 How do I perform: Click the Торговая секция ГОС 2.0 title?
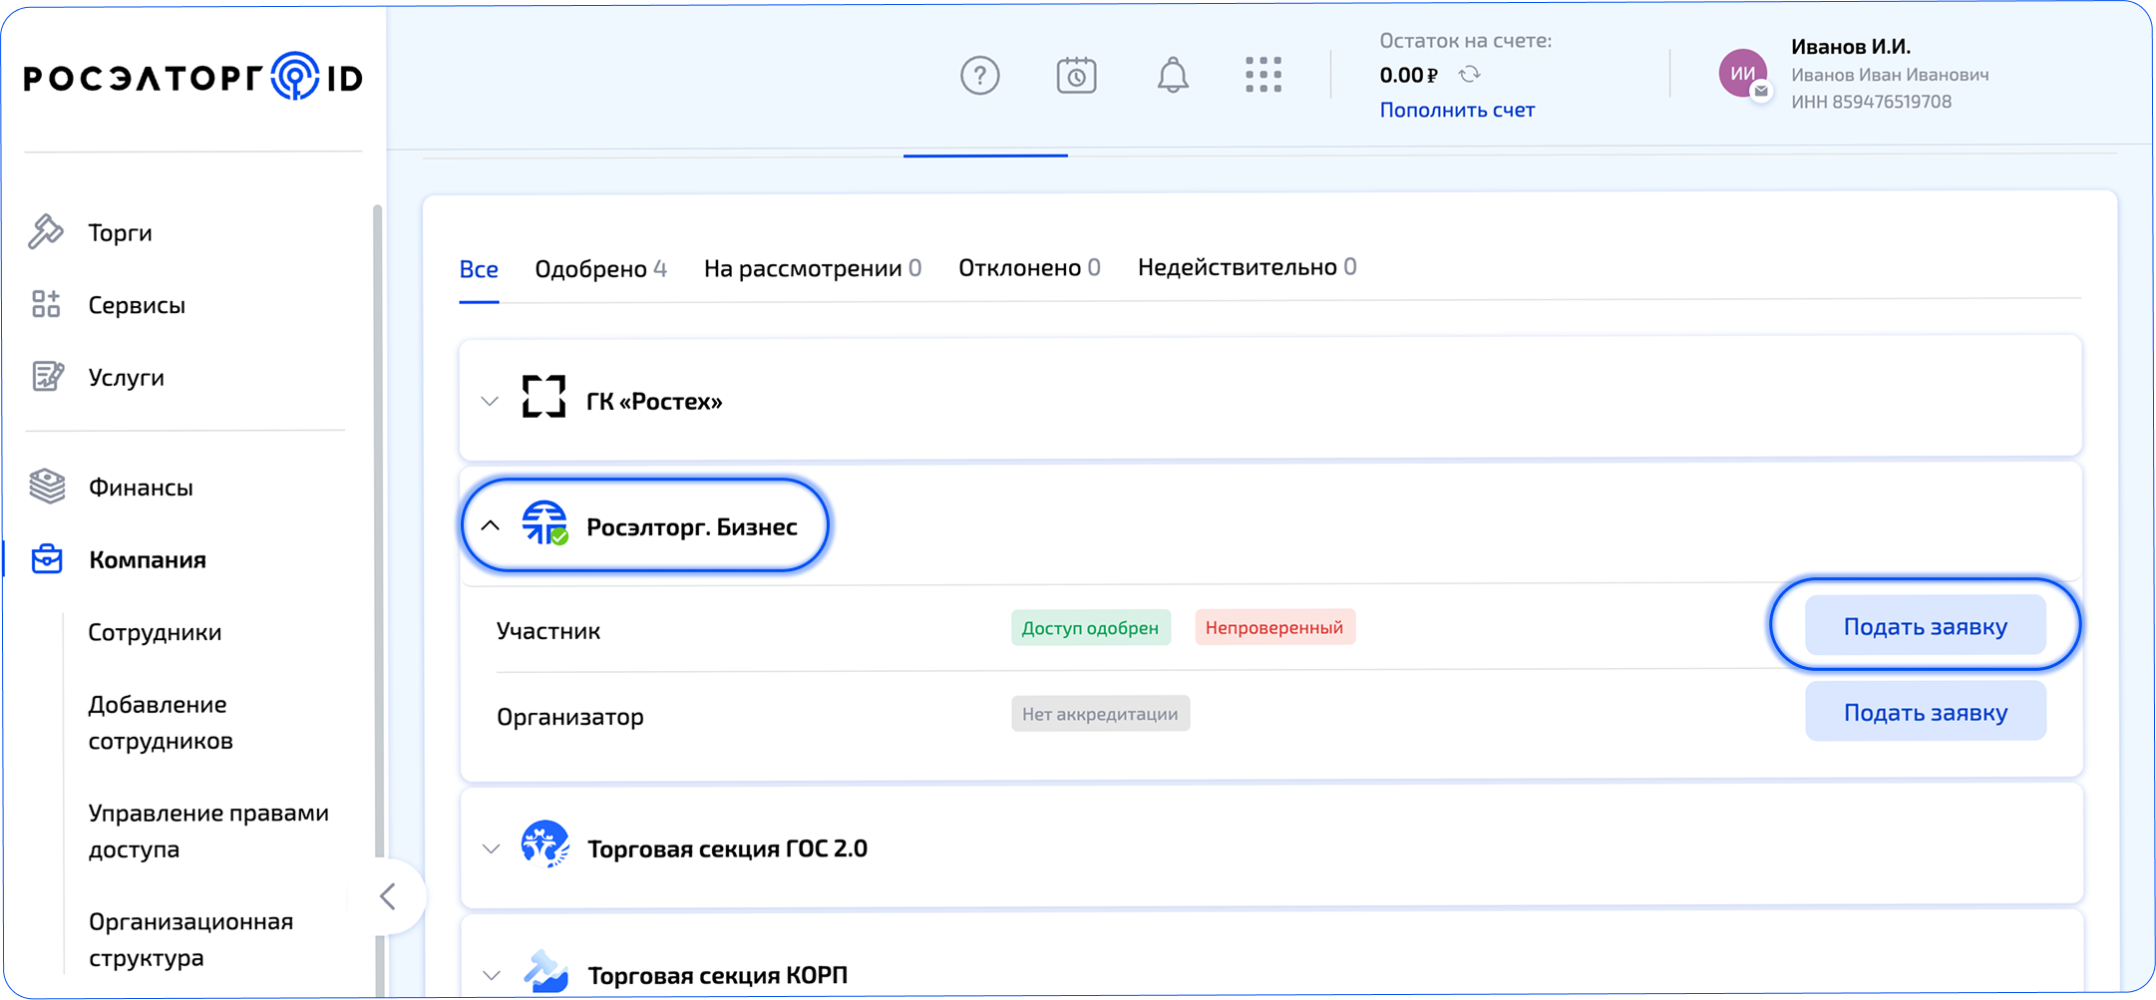click(x=727, y=848)
